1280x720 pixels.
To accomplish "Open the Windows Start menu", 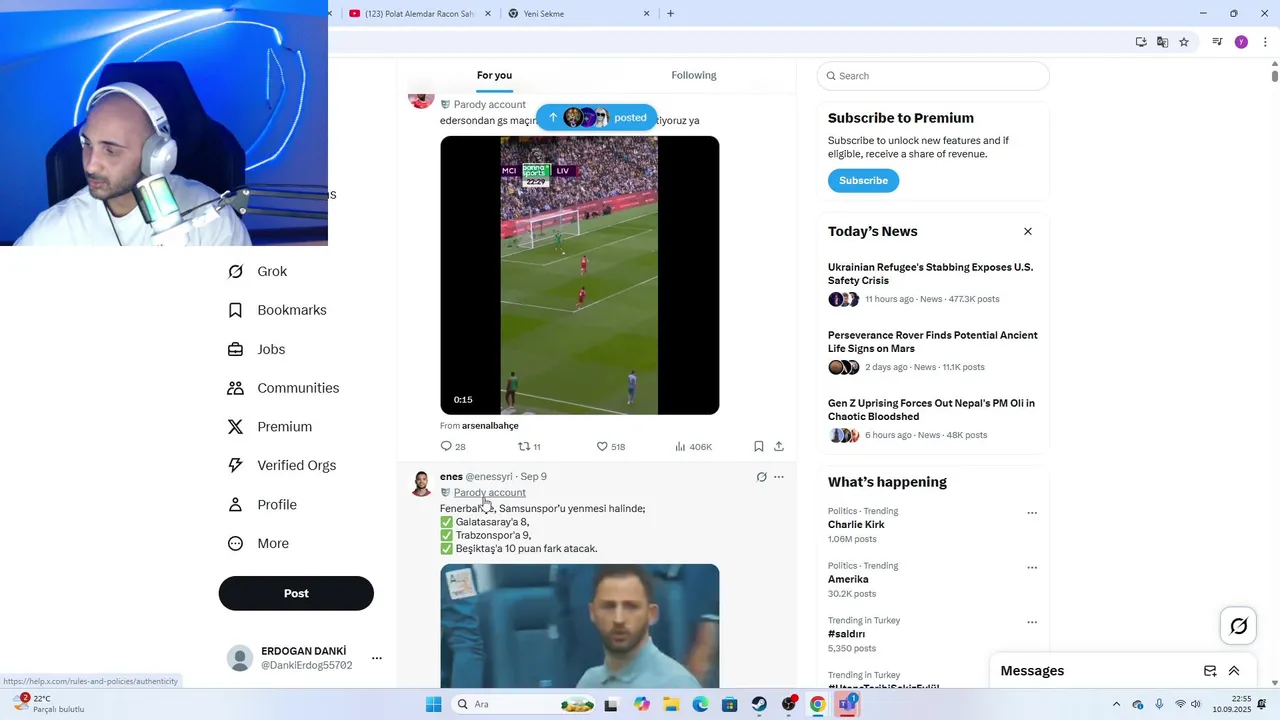I will 433,704.
